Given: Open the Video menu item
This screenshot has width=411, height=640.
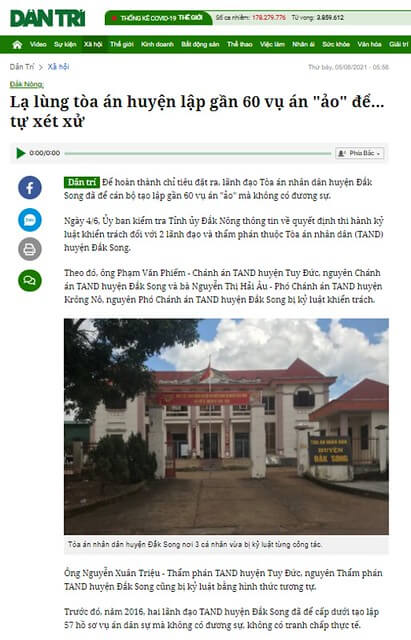Looking at the screenshot, I should coord(38,44).
